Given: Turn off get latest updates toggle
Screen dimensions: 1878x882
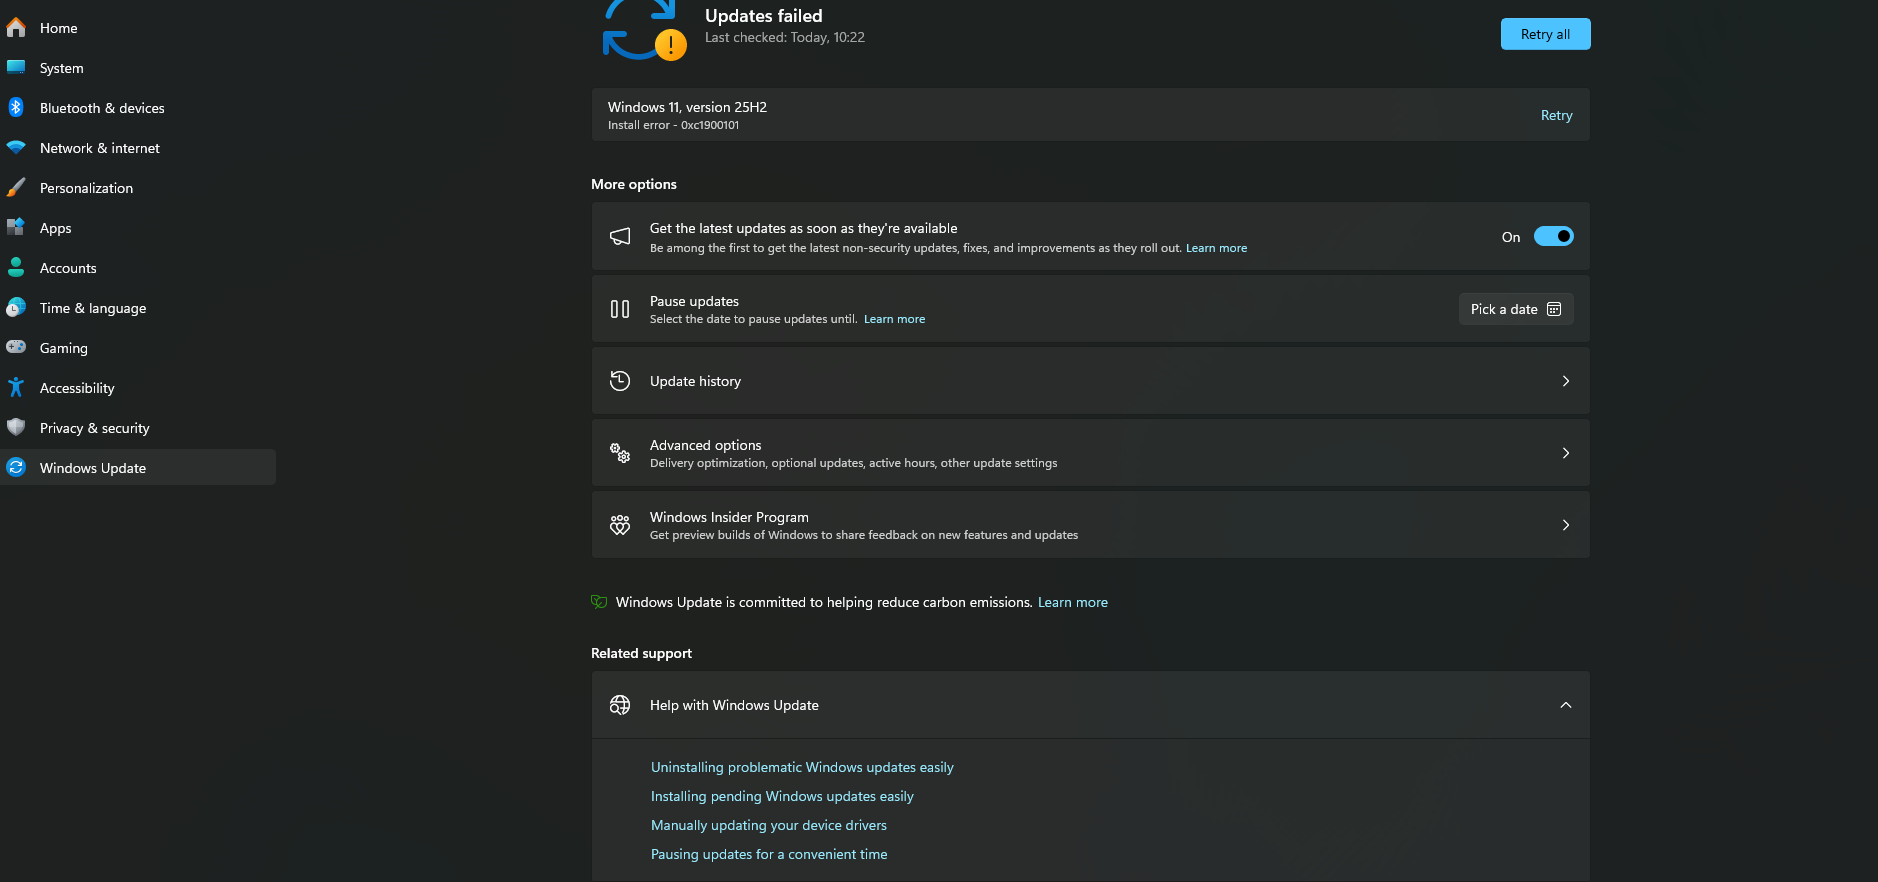Looking at the screenshot, I should [1553, 236].
